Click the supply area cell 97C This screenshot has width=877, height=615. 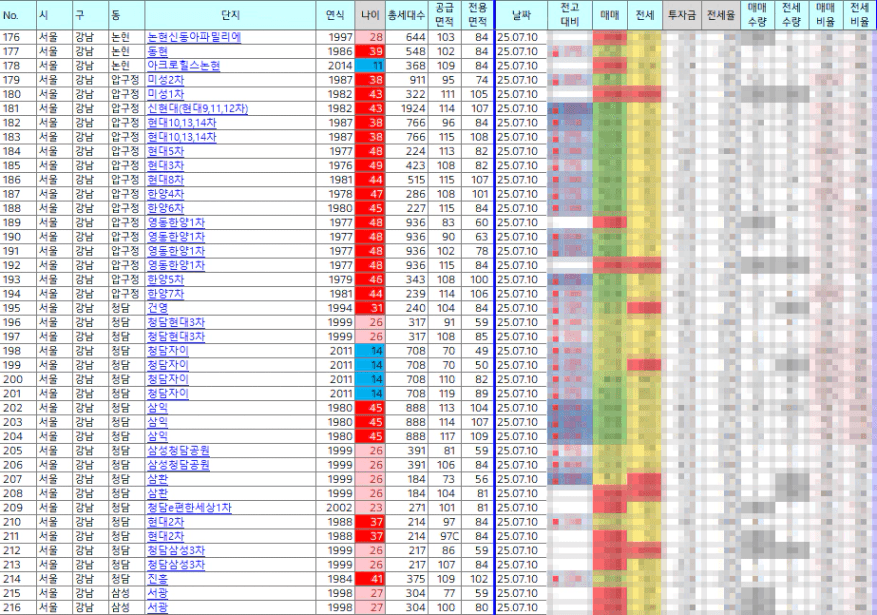(x=445, y=536)
